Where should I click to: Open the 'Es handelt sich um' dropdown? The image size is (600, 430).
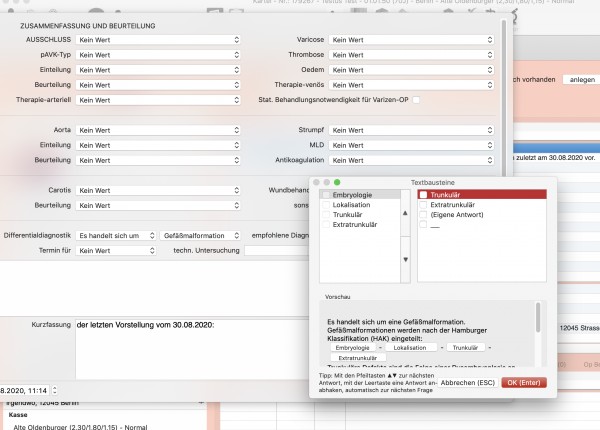(116, 236)
